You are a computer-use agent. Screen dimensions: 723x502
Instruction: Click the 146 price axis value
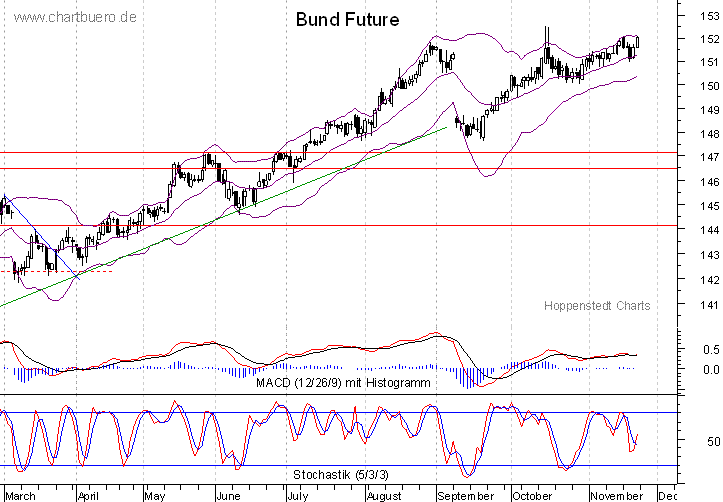pyautogui.click(x=709, y=182)
